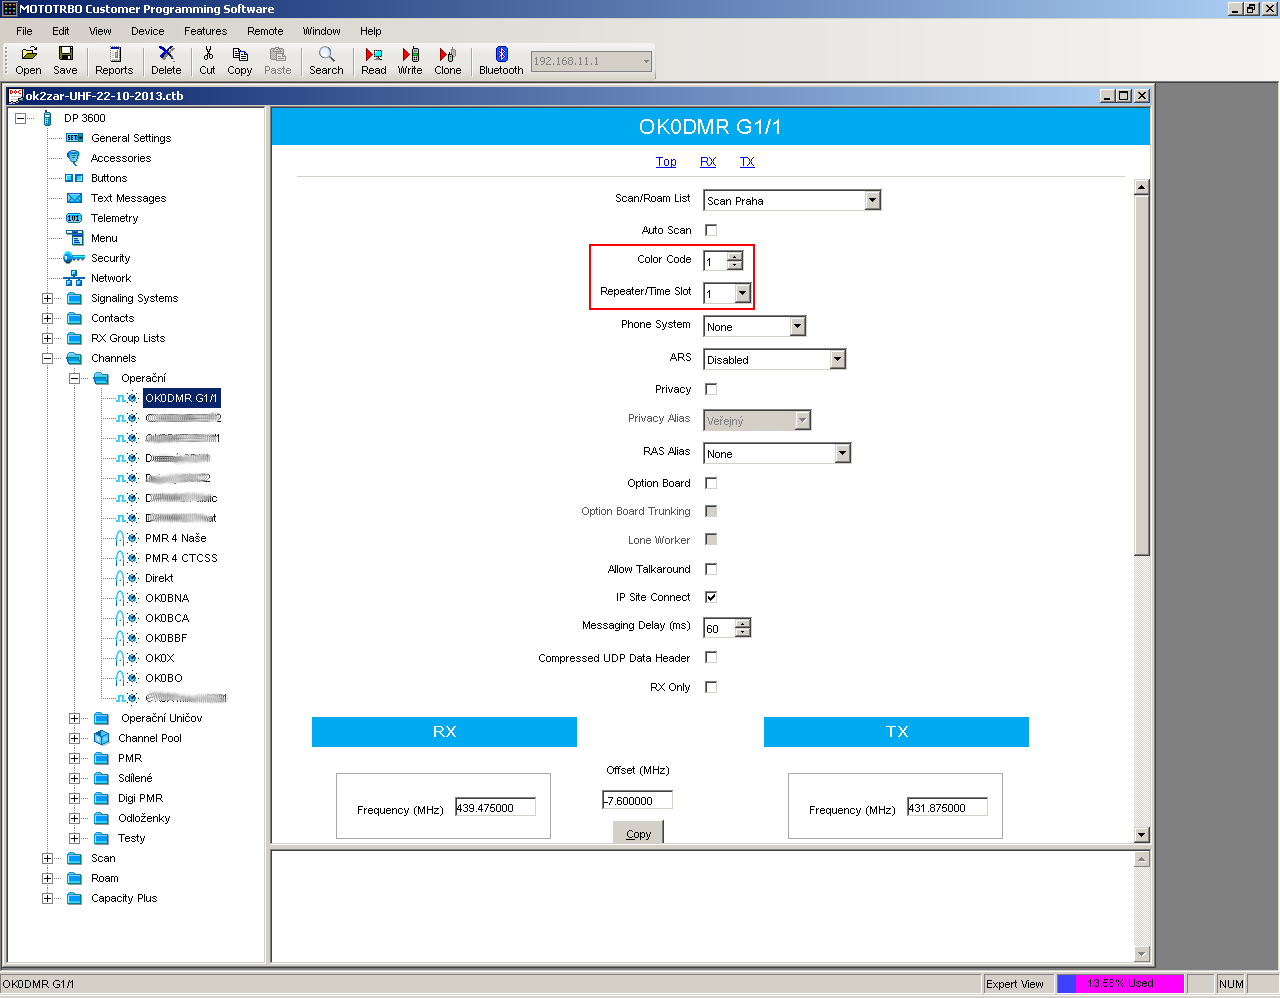Jump to the RX link
This screenshot has width=1280, height=998.
click(708, 162)
